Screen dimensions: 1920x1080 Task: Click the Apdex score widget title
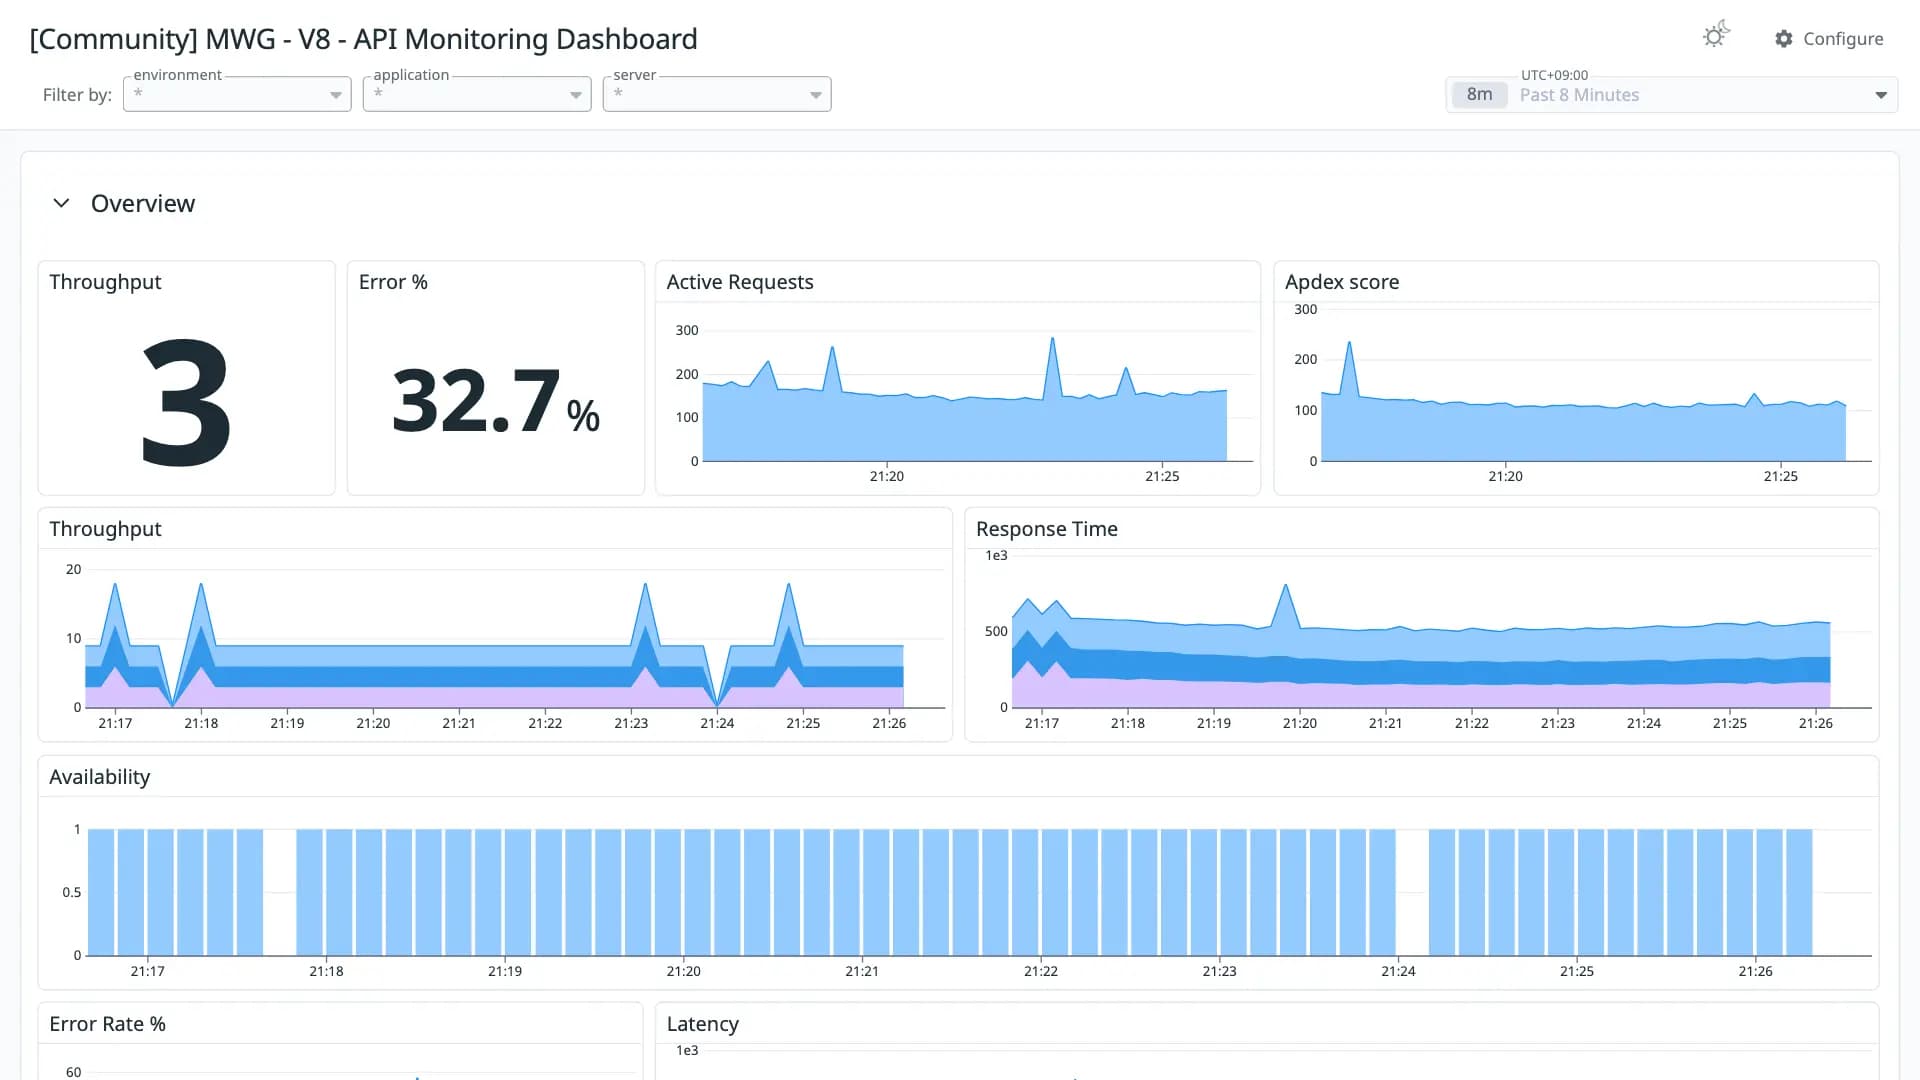point(1342,282)
